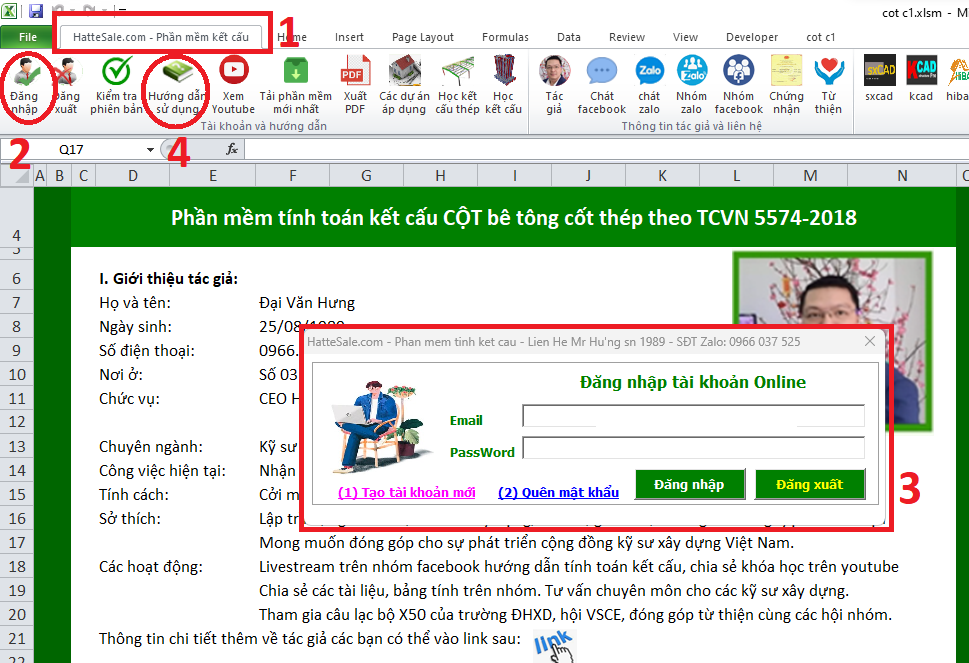Open Chat facebook icon
Viewport: 969px width, 663px height.
coord(602,85)
